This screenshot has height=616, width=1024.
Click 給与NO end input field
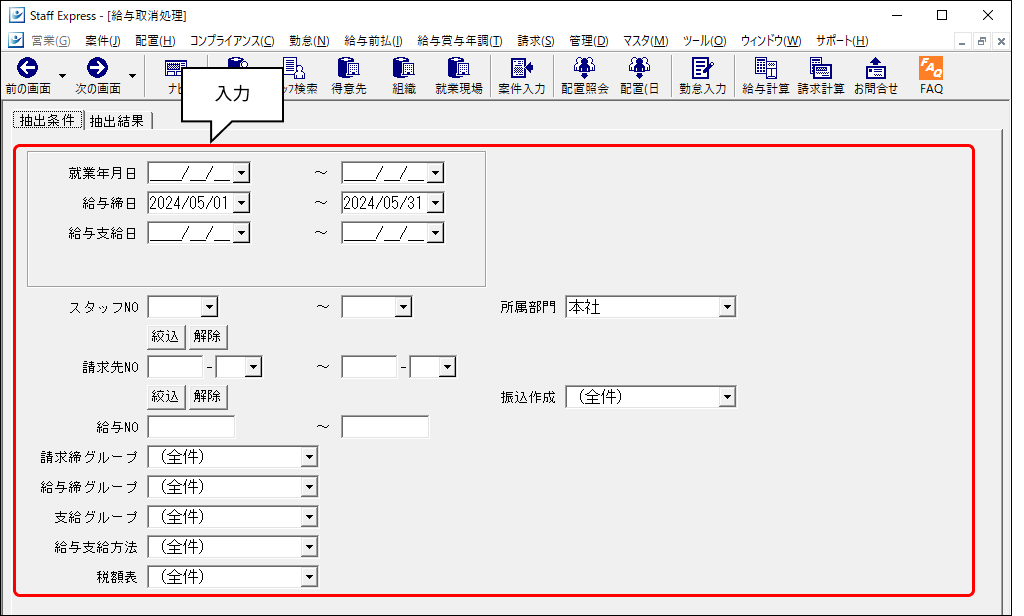[385, 427]
